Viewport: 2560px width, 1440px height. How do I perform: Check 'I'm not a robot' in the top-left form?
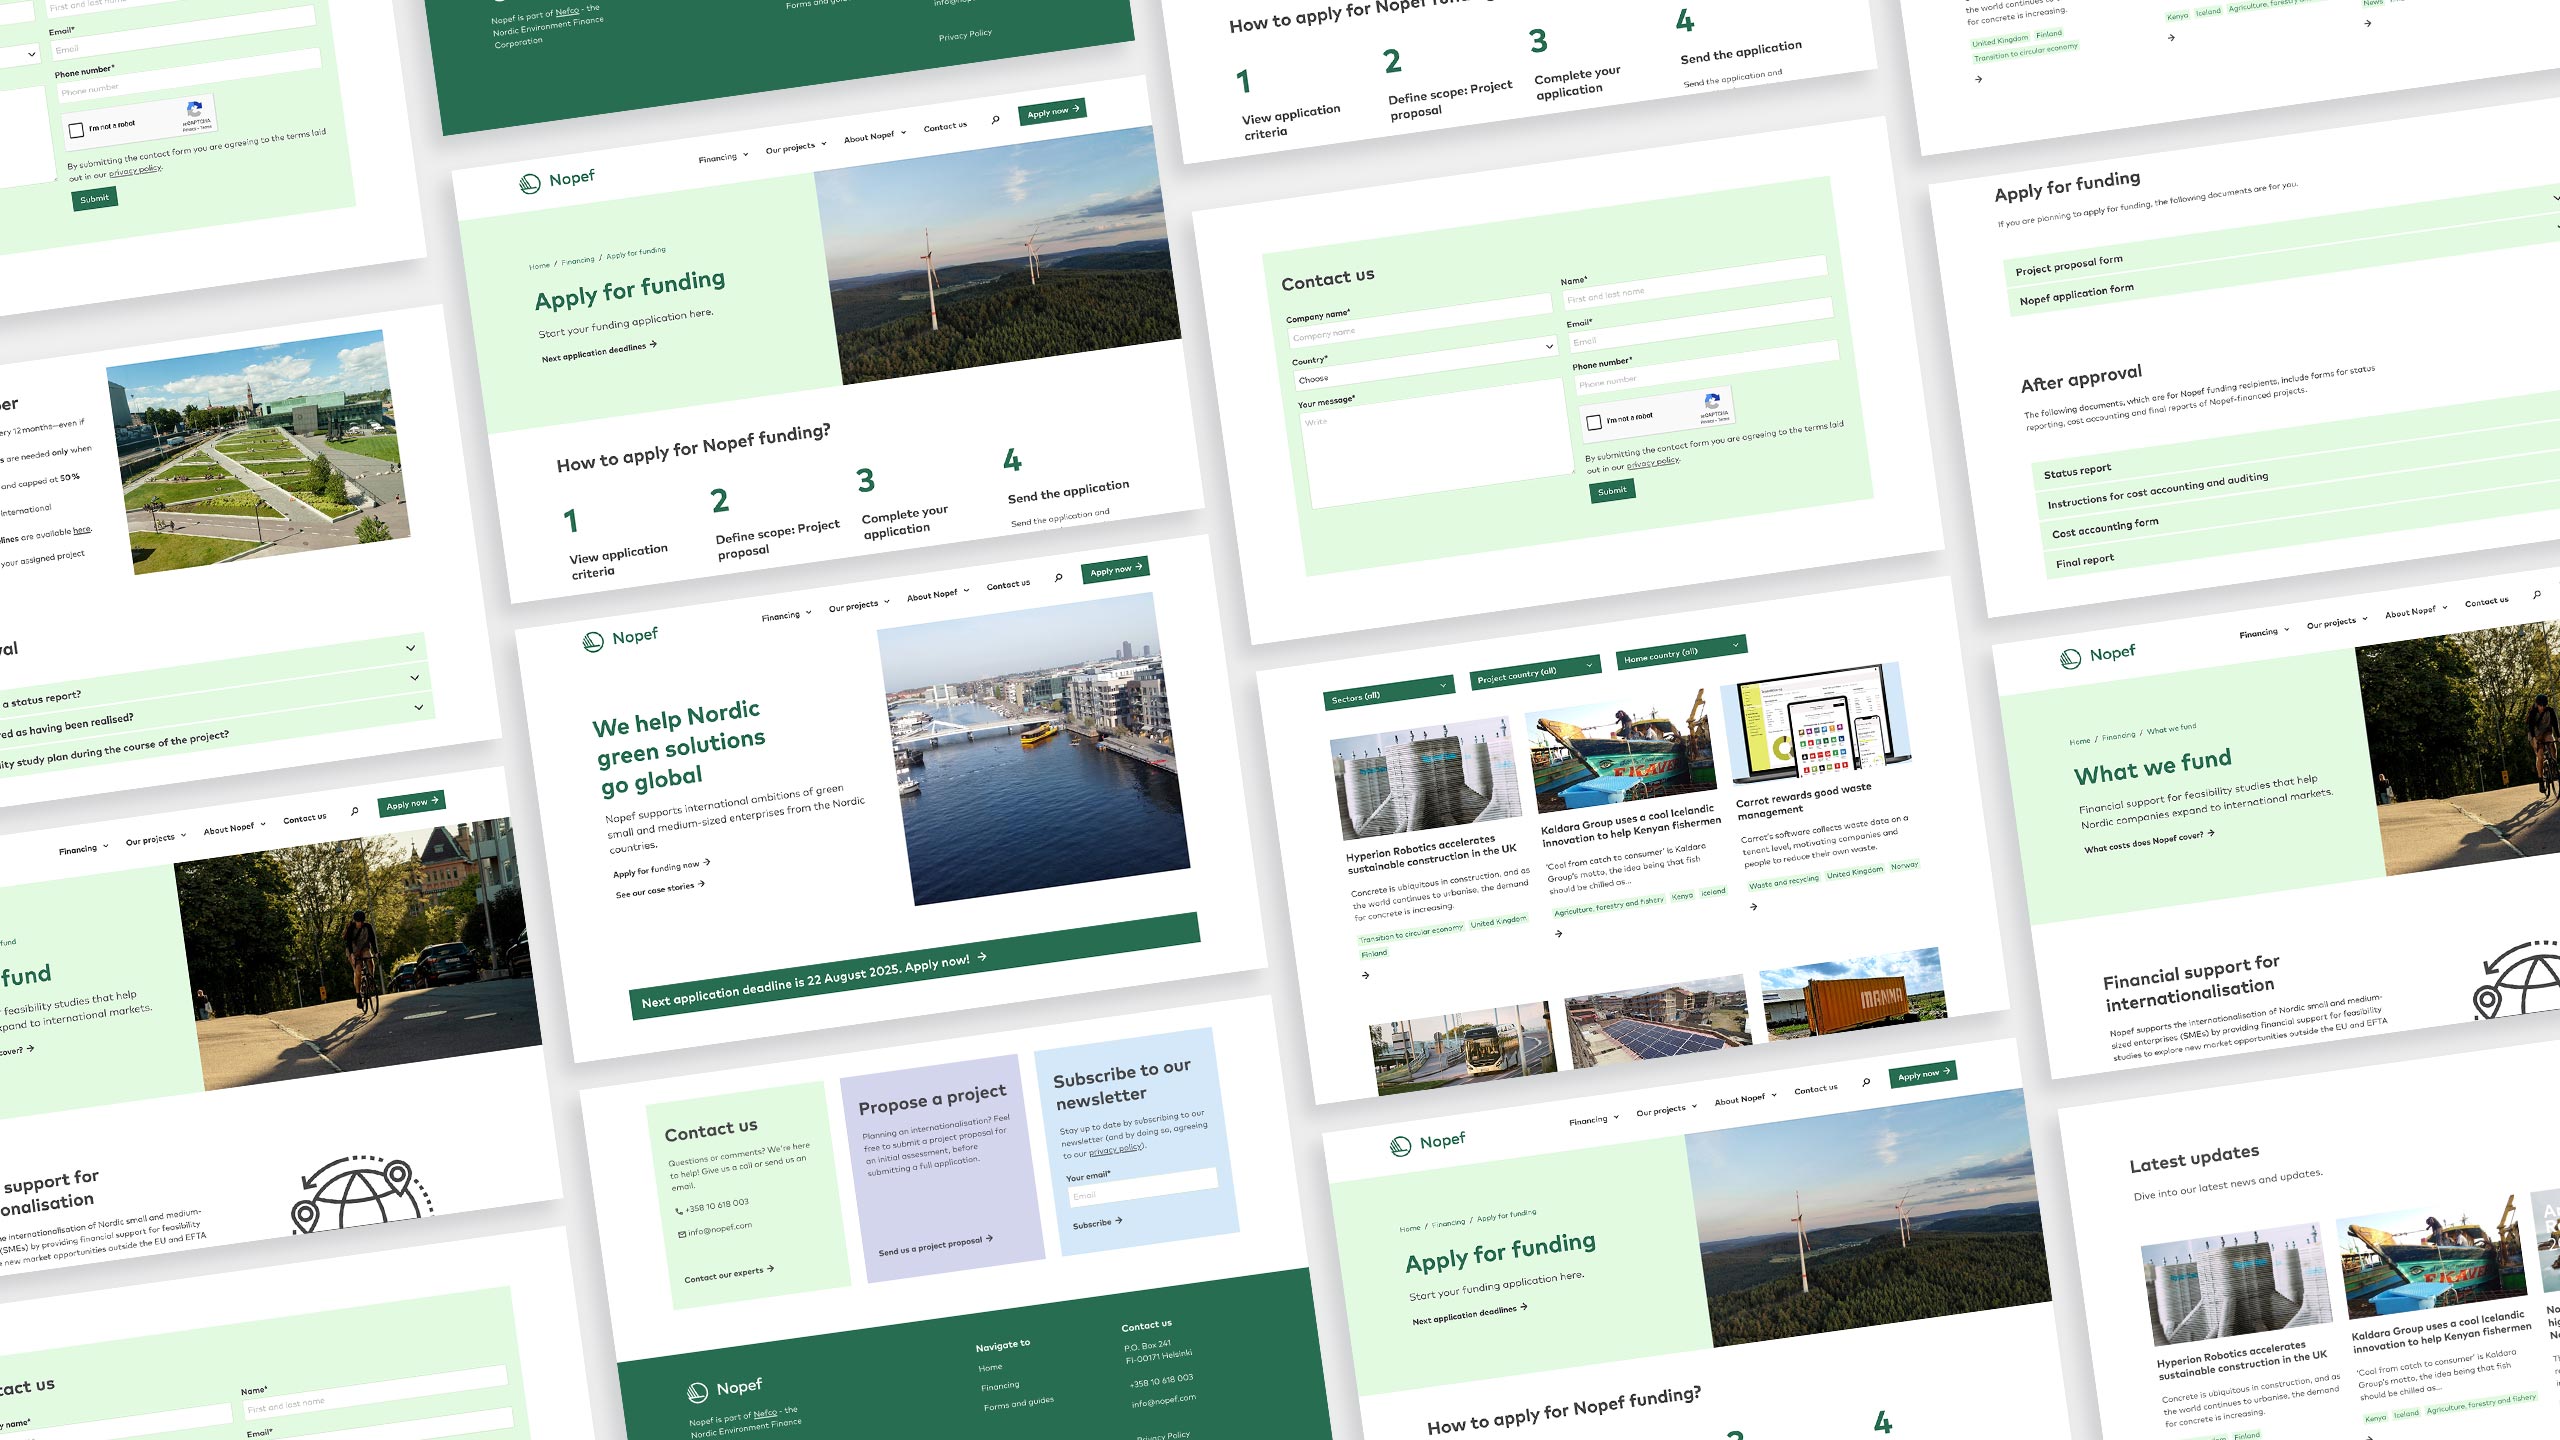tap(76, 130)
